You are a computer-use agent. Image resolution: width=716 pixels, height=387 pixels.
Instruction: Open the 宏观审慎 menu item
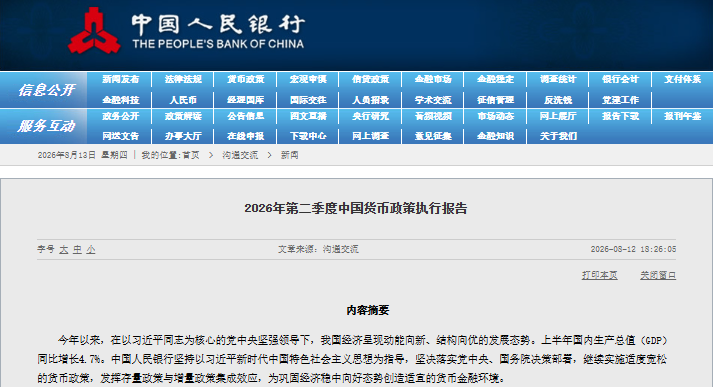tap(308, 79)
